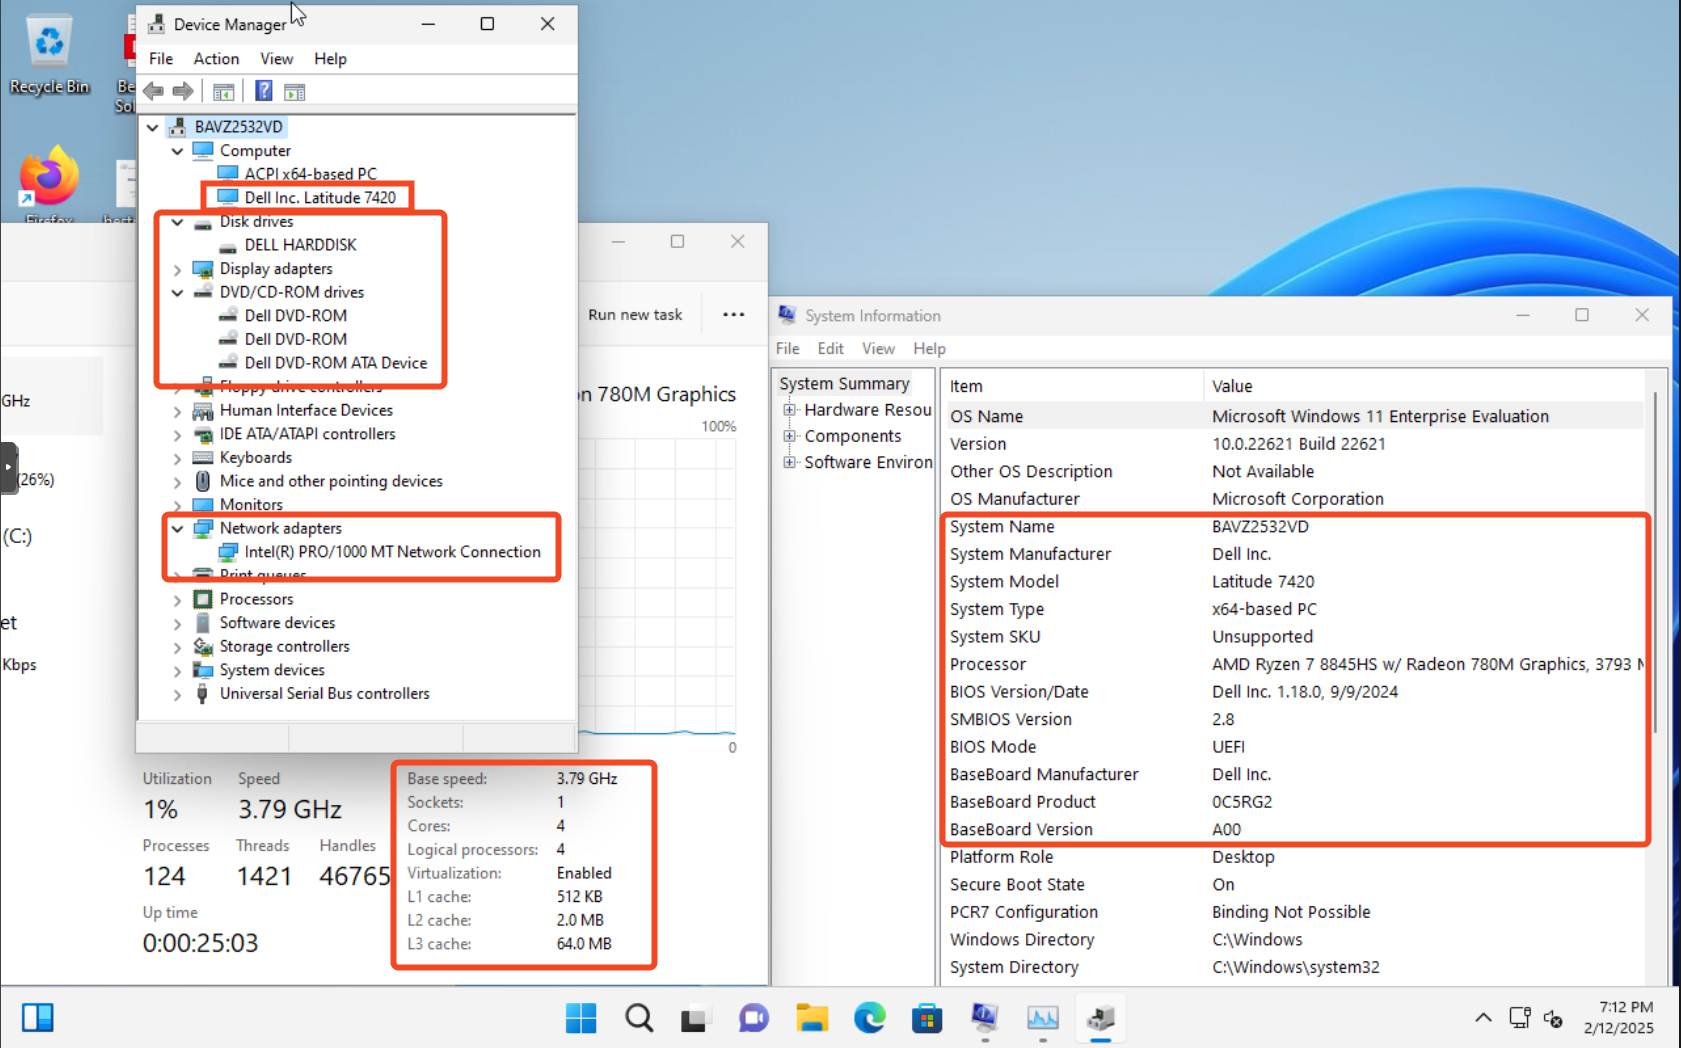Click Run new task button
1681x1048 pixels.
coord(635,314)
